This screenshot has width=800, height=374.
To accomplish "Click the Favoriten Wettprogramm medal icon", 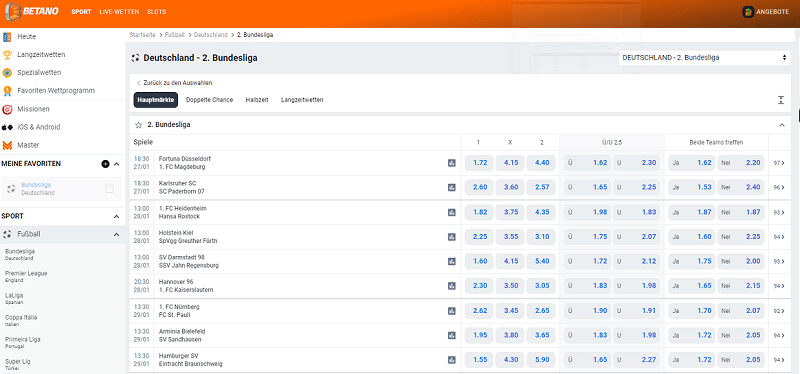I will coord(7,91).
